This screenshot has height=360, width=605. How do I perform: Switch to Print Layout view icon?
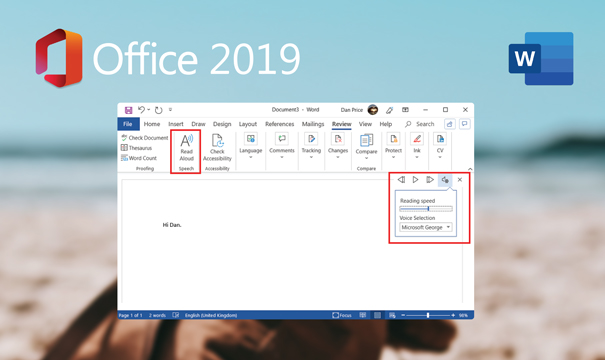tap(377, 315)
